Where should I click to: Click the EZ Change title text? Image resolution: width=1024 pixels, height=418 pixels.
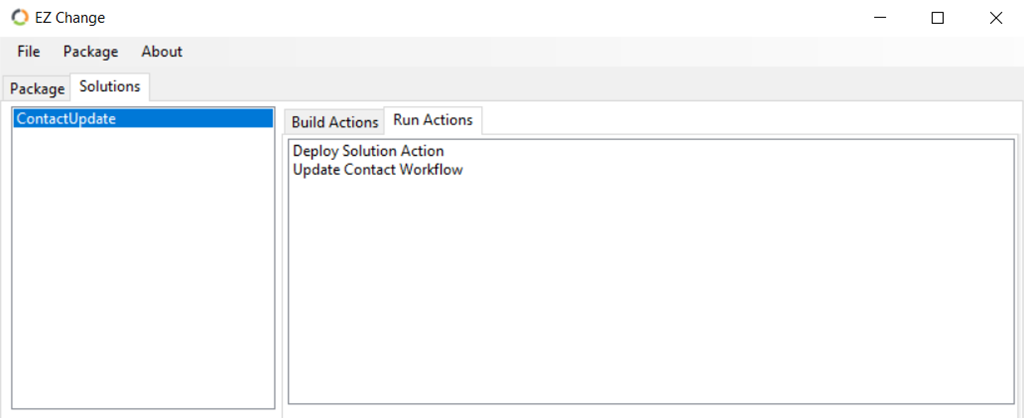pos(70,18)
